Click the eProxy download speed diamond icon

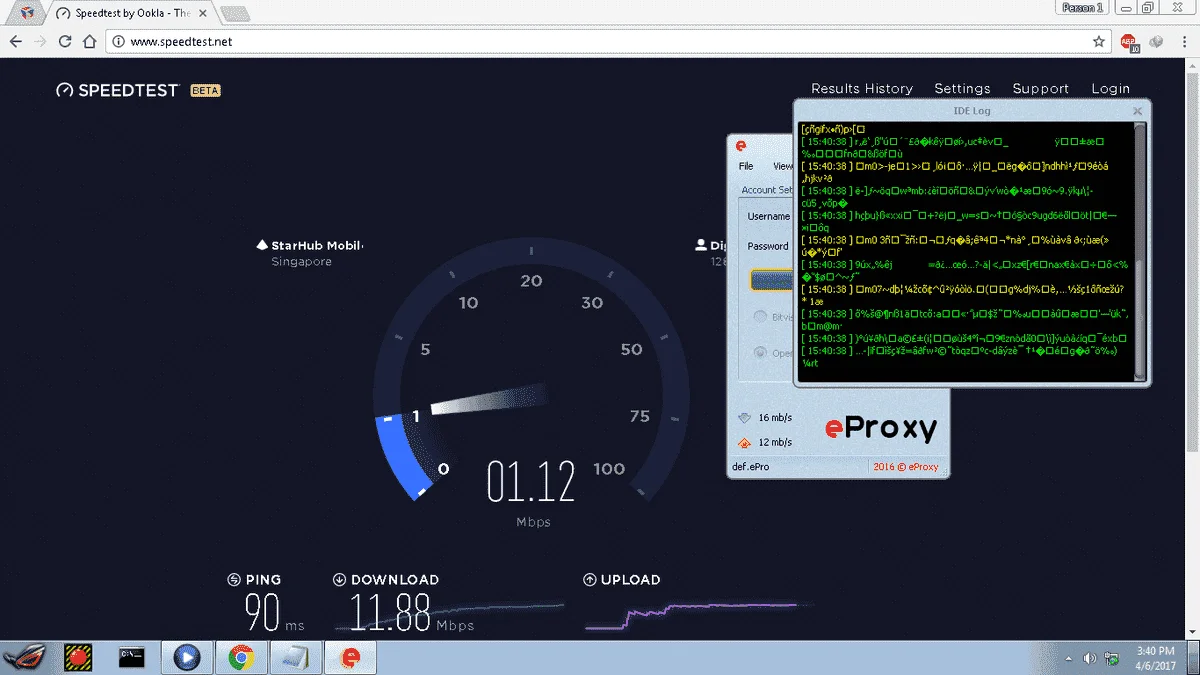(x=743, y=418)
